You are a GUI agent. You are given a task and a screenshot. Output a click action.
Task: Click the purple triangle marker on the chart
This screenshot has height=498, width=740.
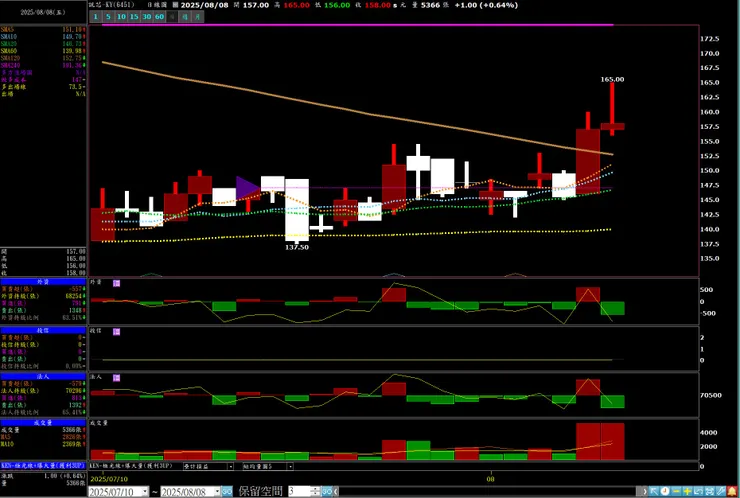(247, 188)
